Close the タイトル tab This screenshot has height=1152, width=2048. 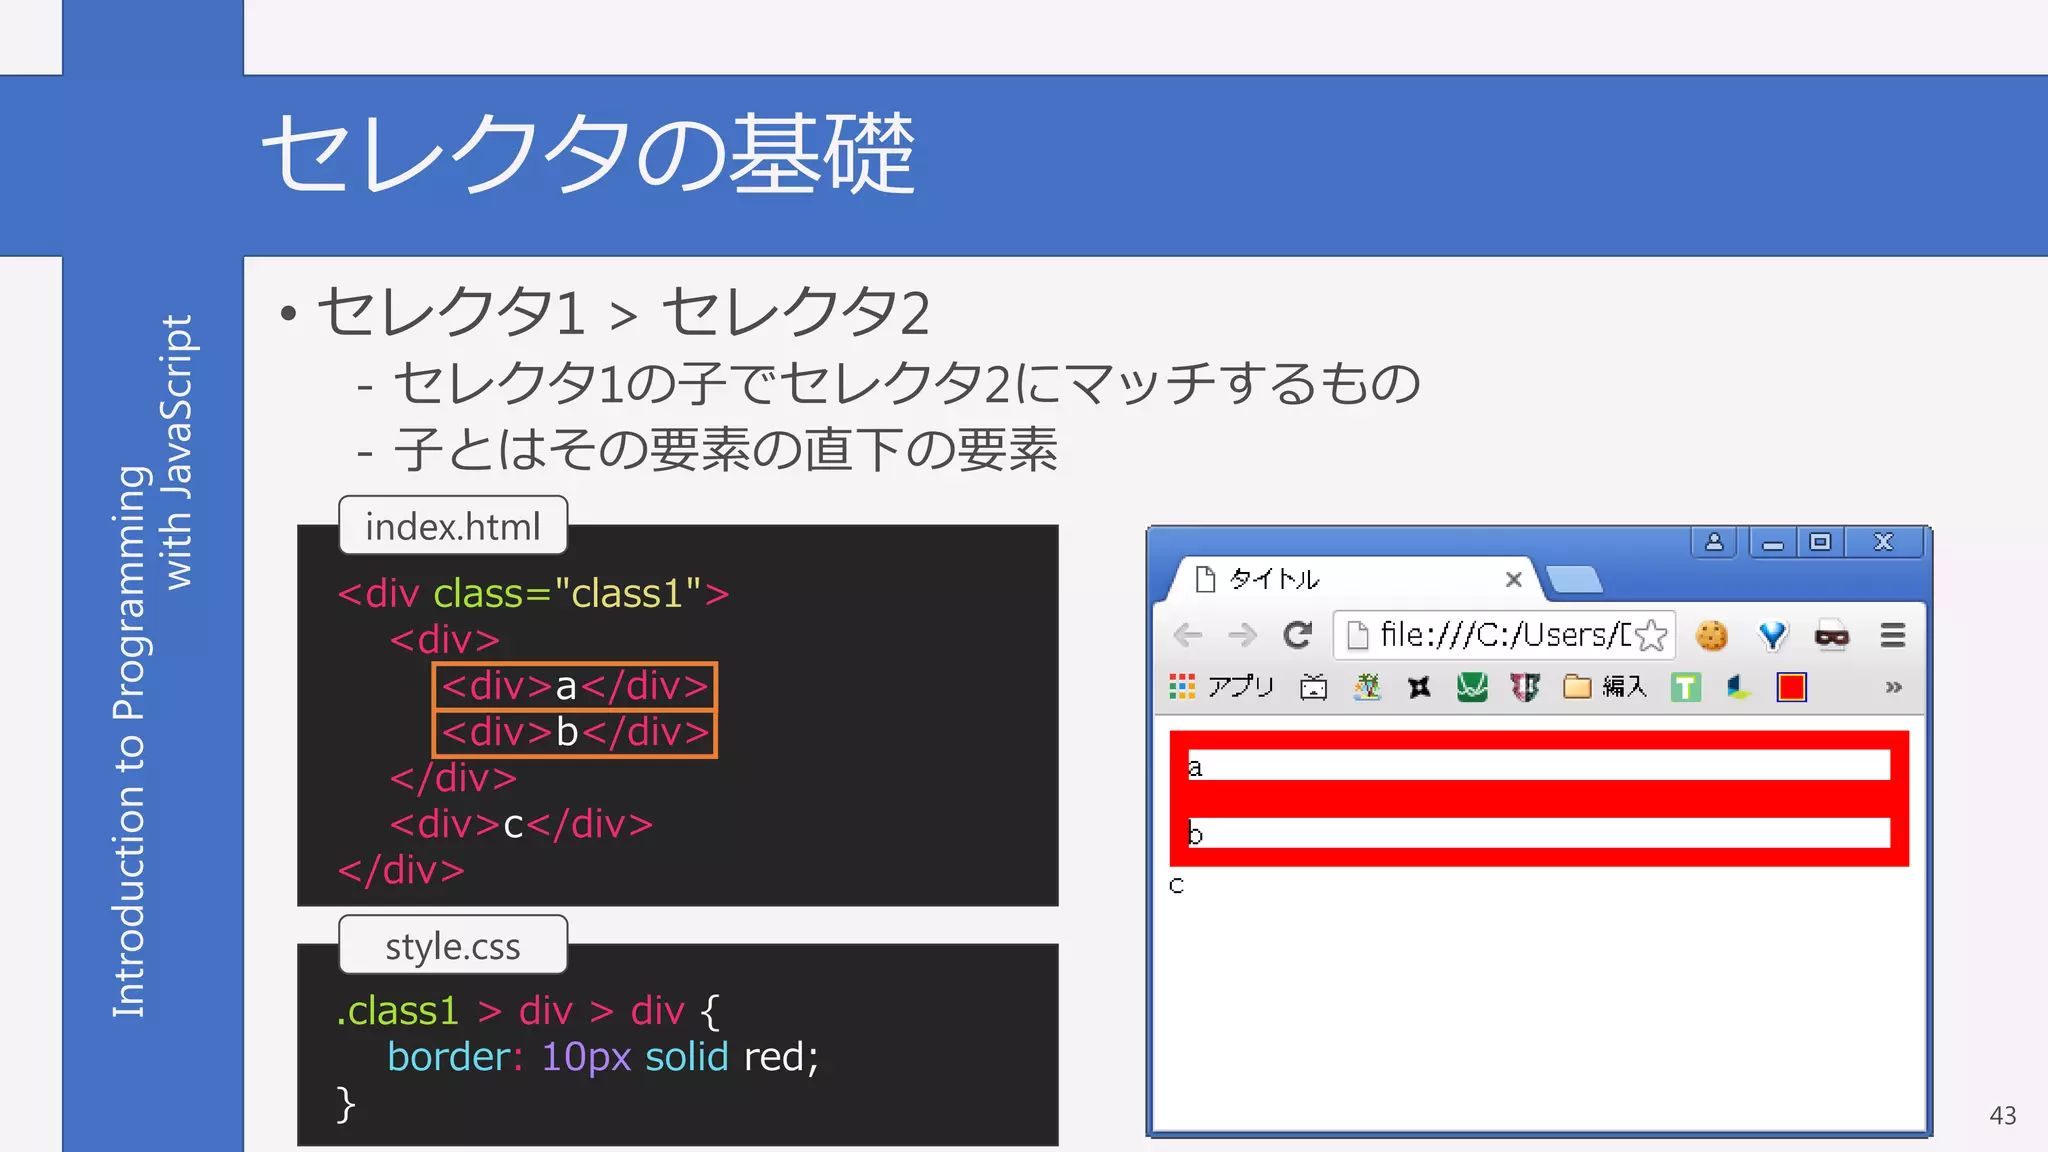[1513, 579]
